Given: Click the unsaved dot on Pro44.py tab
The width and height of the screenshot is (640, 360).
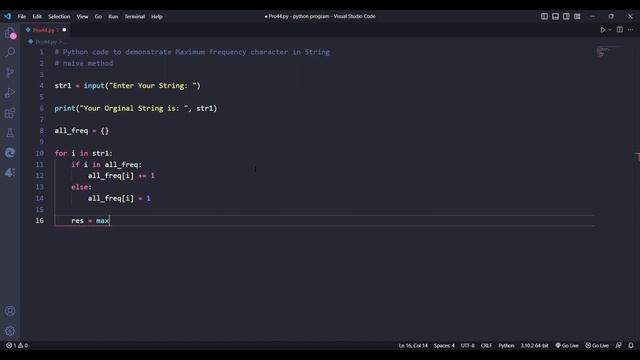Looking at the screenshot, I should pyautogui.click(x=64, y=30).
